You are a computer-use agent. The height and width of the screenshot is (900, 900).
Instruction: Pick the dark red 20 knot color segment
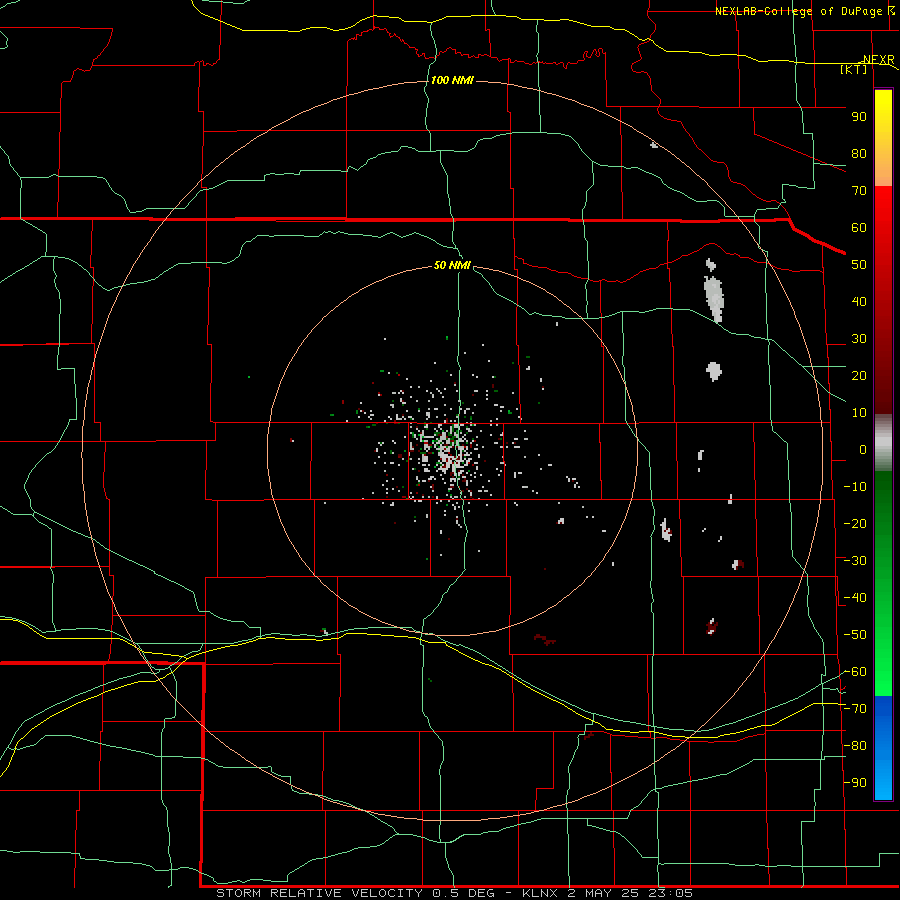click(x=883, y=376)
